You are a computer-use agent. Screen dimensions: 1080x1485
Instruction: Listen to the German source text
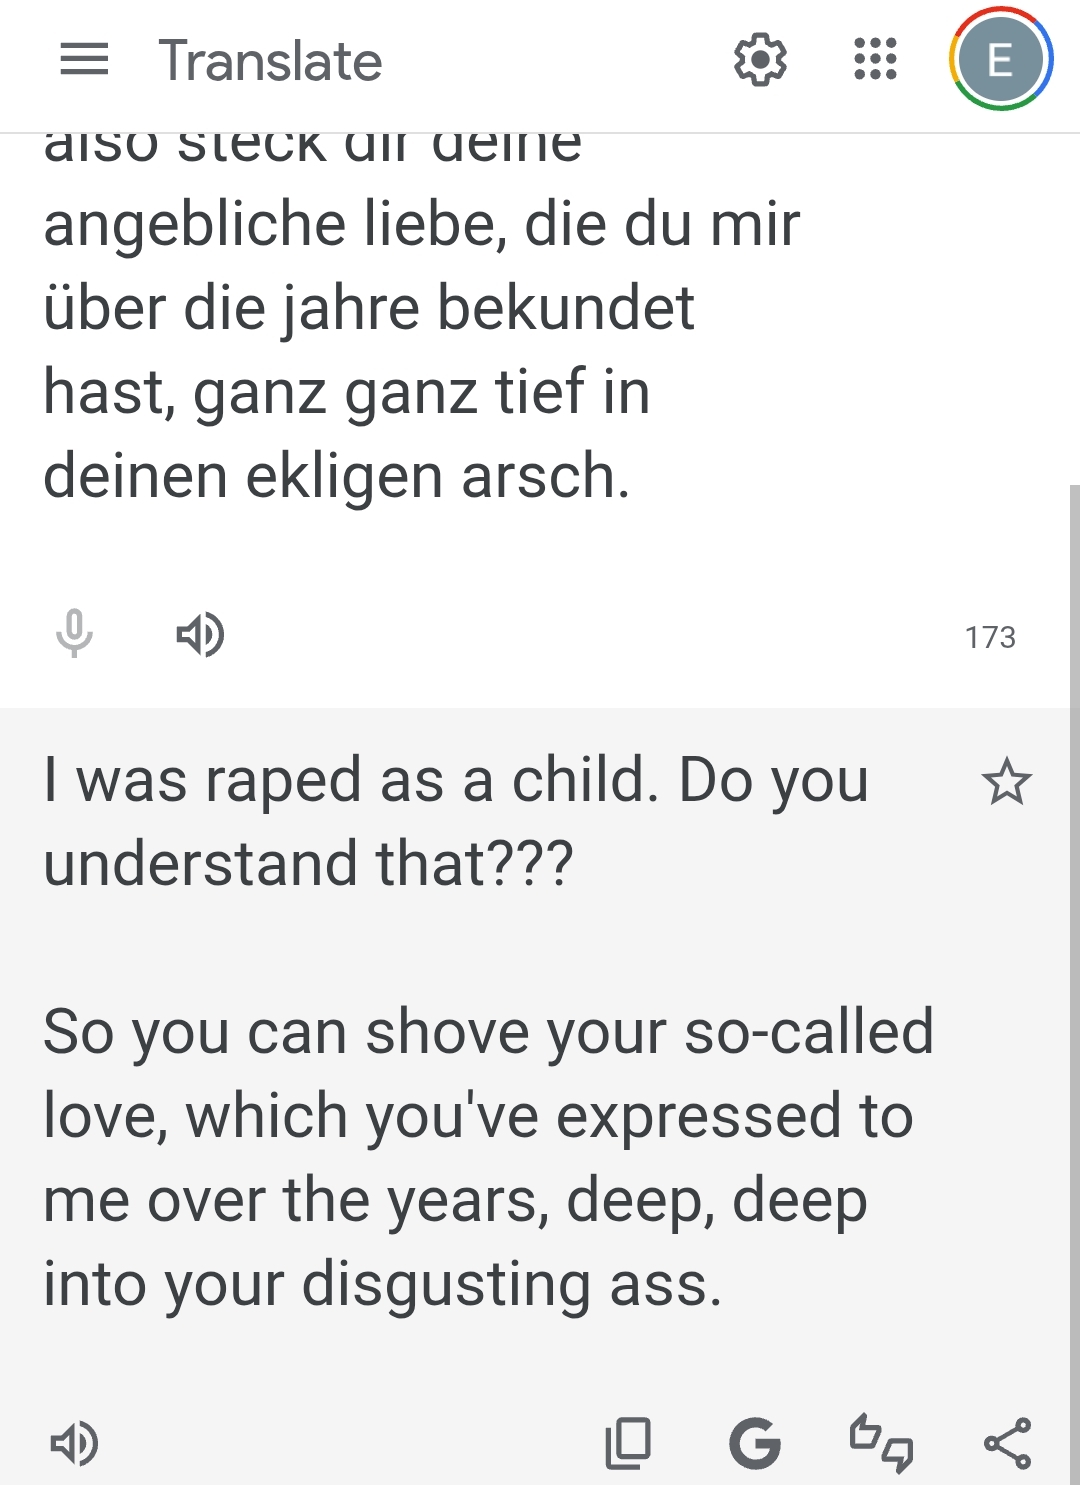point(200,634)
